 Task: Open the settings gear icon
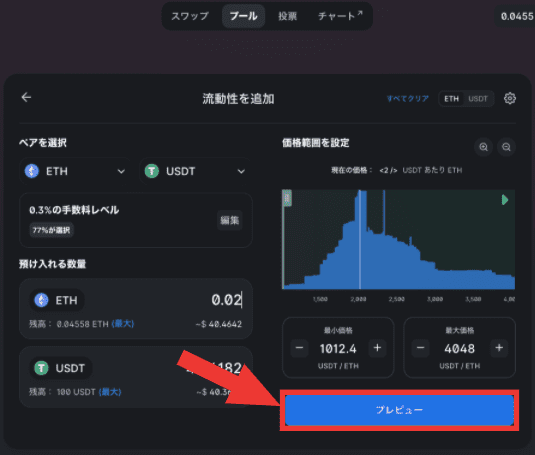coord(510,98)
